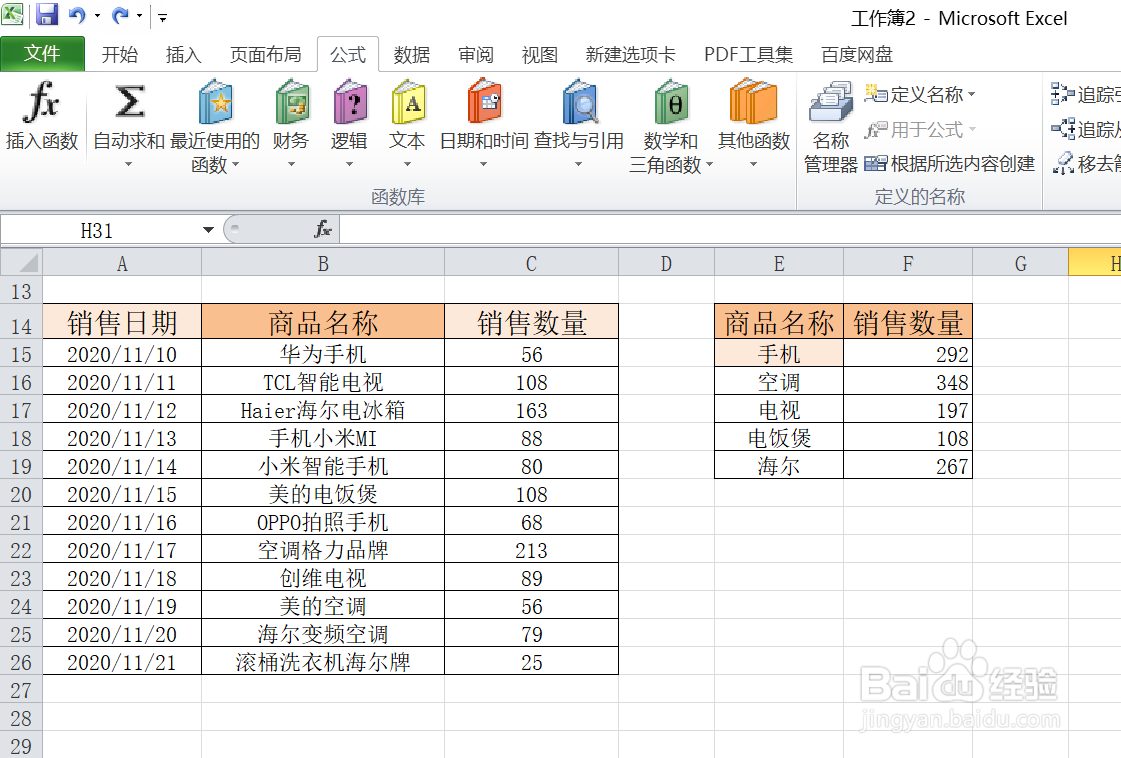
Task: Select cell with 滚桶洗衣机海尔牌
Action: 323,662
